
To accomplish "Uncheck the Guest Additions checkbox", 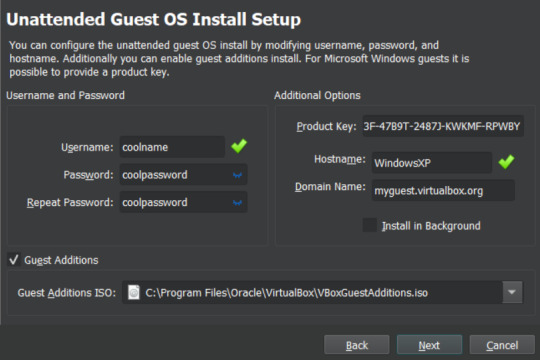I will click(x=14, y=259).
